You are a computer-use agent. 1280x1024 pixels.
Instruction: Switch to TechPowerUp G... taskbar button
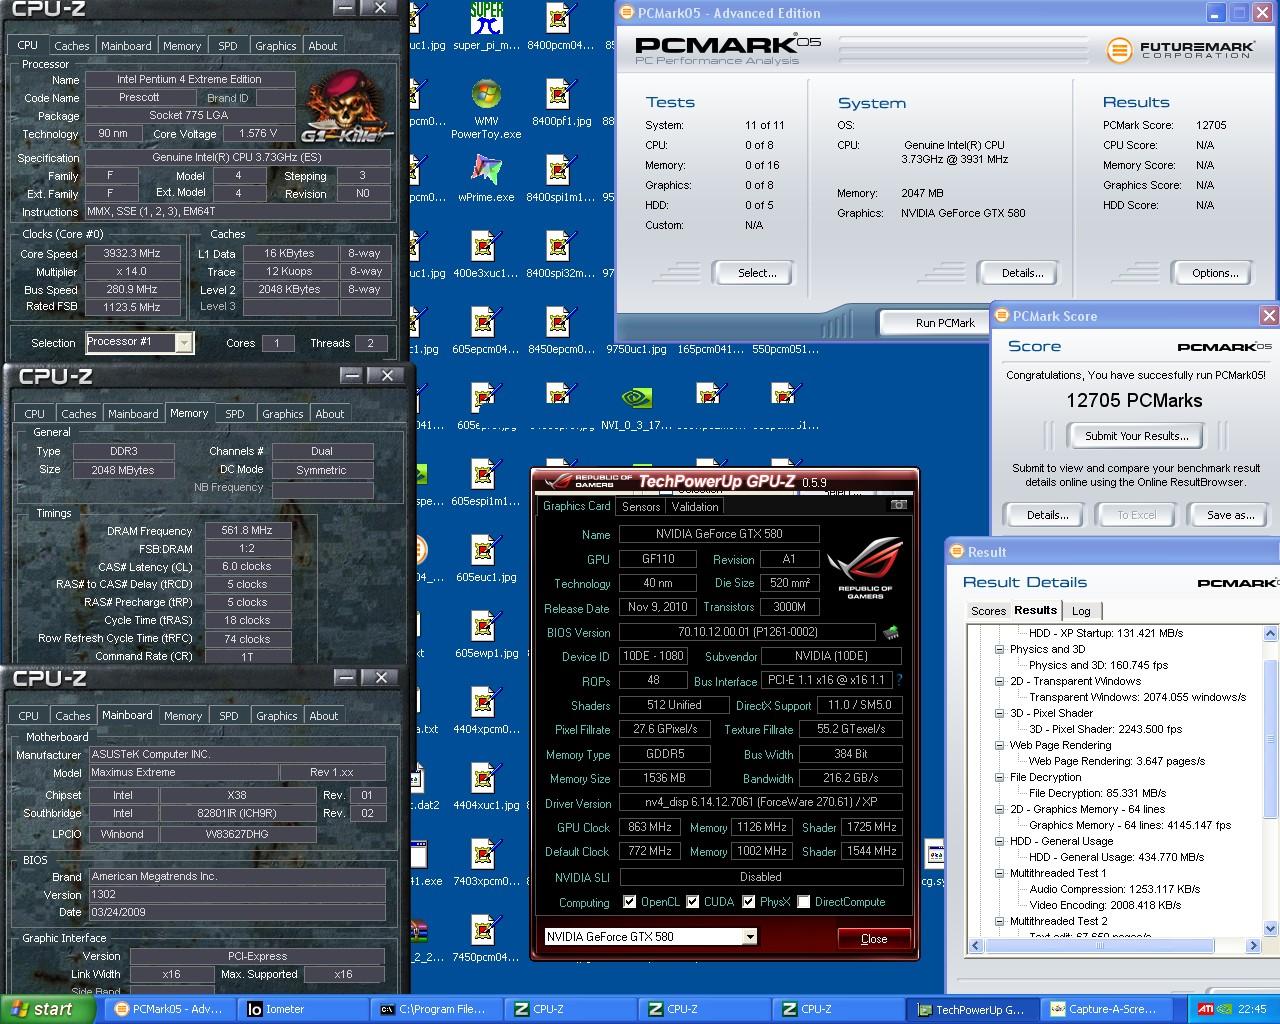(x=972, y=1009)
